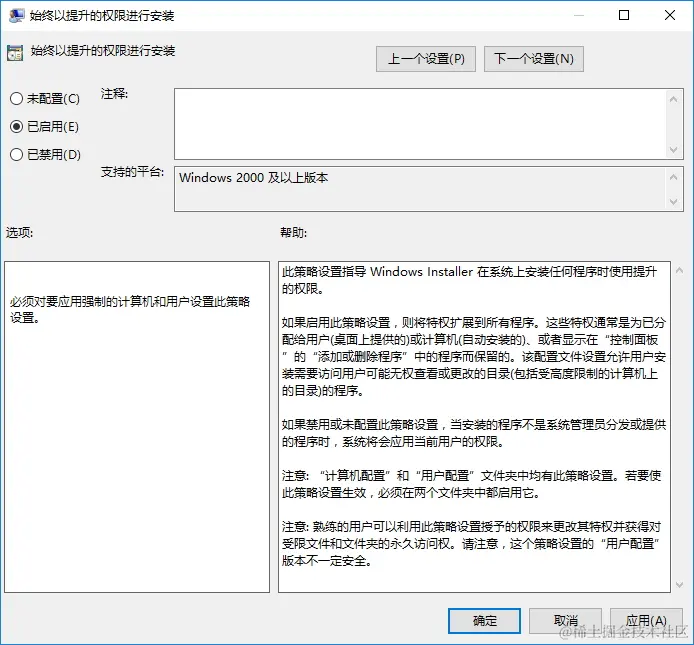The height and width of the screenshot is (645, 694).
Task: Confirm with the 确定 button
Action: tap(484, 621)
